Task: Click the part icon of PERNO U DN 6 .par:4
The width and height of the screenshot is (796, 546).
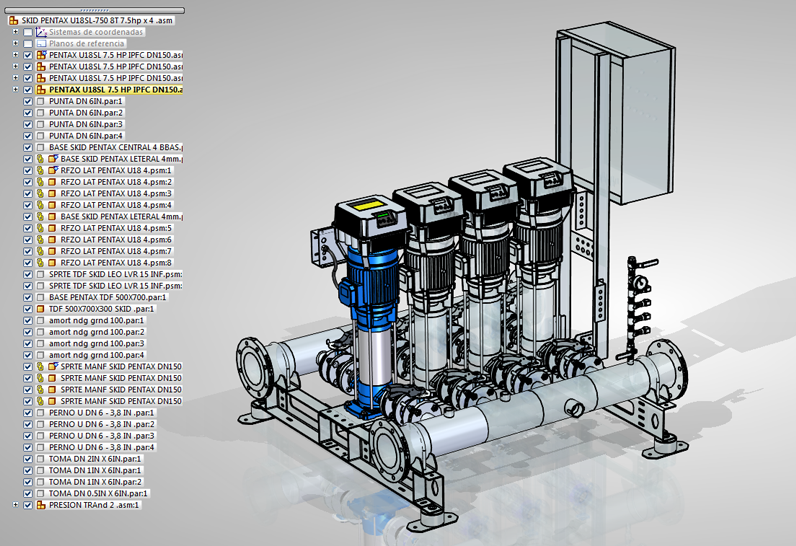Action: pyautogui.click(x=41, y=448)
